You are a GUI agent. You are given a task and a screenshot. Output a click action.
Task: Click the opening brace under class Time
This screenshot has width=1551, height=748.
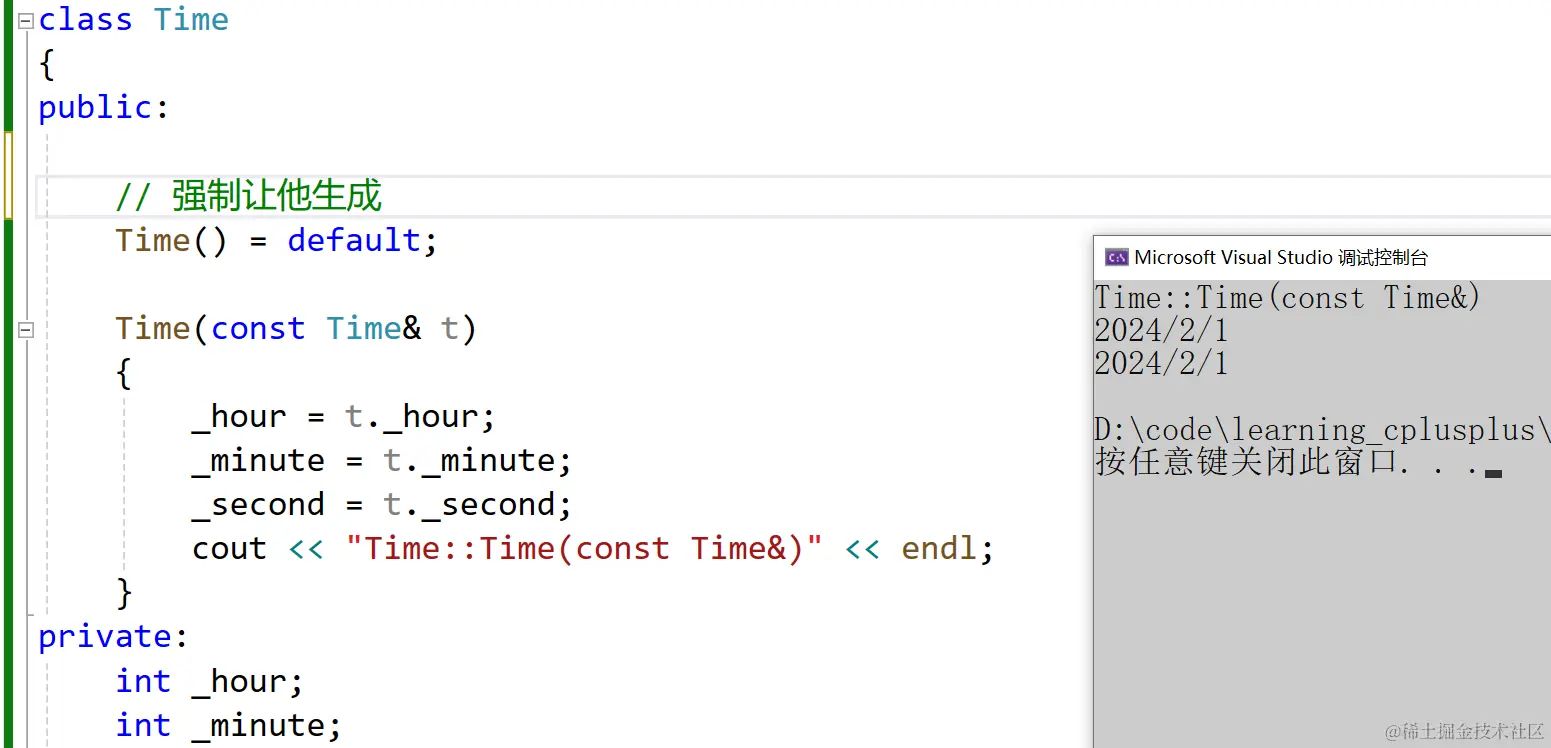(x=47, y=65)
